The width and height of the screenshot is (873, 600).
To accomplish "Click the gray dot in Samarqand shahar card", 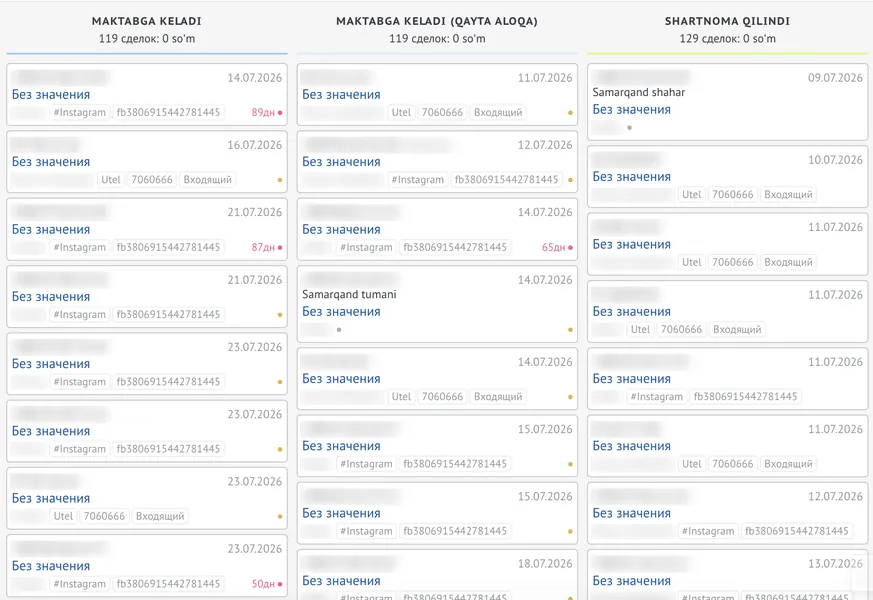I will point(629,127).
